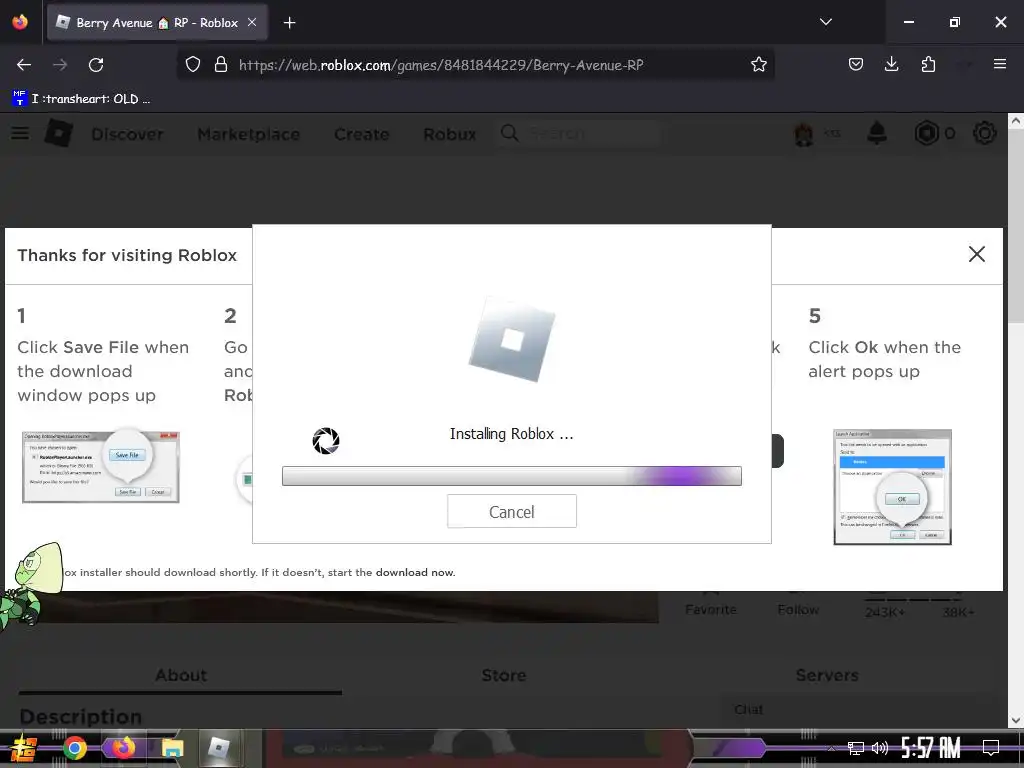The image size is (1024, 768).
Task: Open the extensions puzzle icon
Action: [928, 65]
